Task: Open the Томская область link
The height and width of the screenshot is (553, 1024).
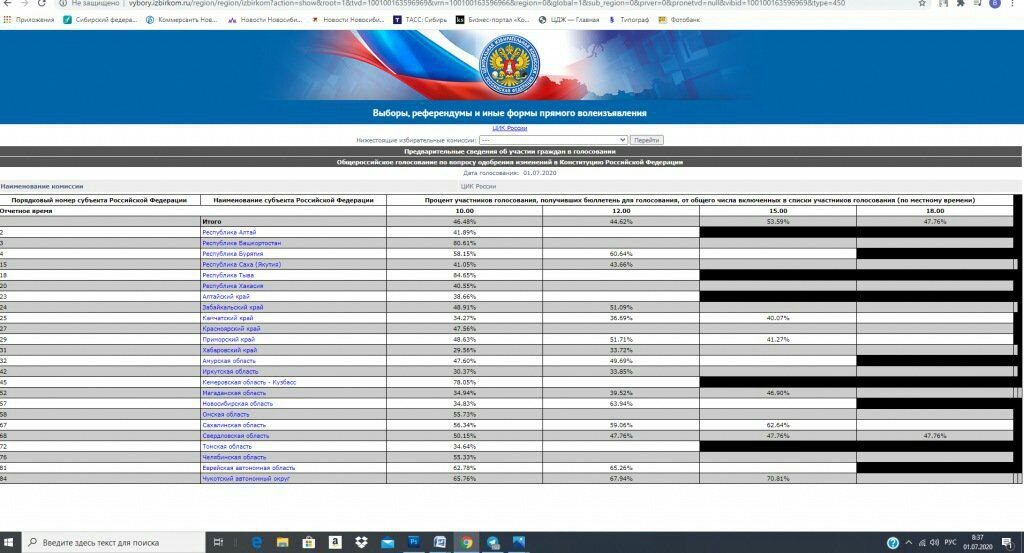Action: (227, 447)
